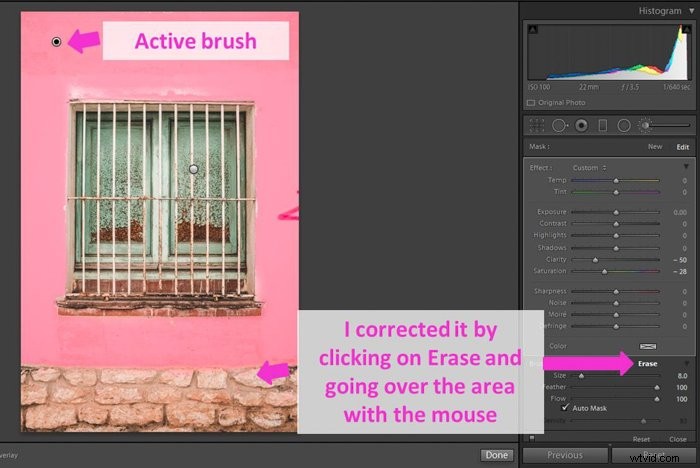Viewport: 700px width, 468px height.
Task: Click the Highlights slider handle
Action: click(x=616, y=235)
